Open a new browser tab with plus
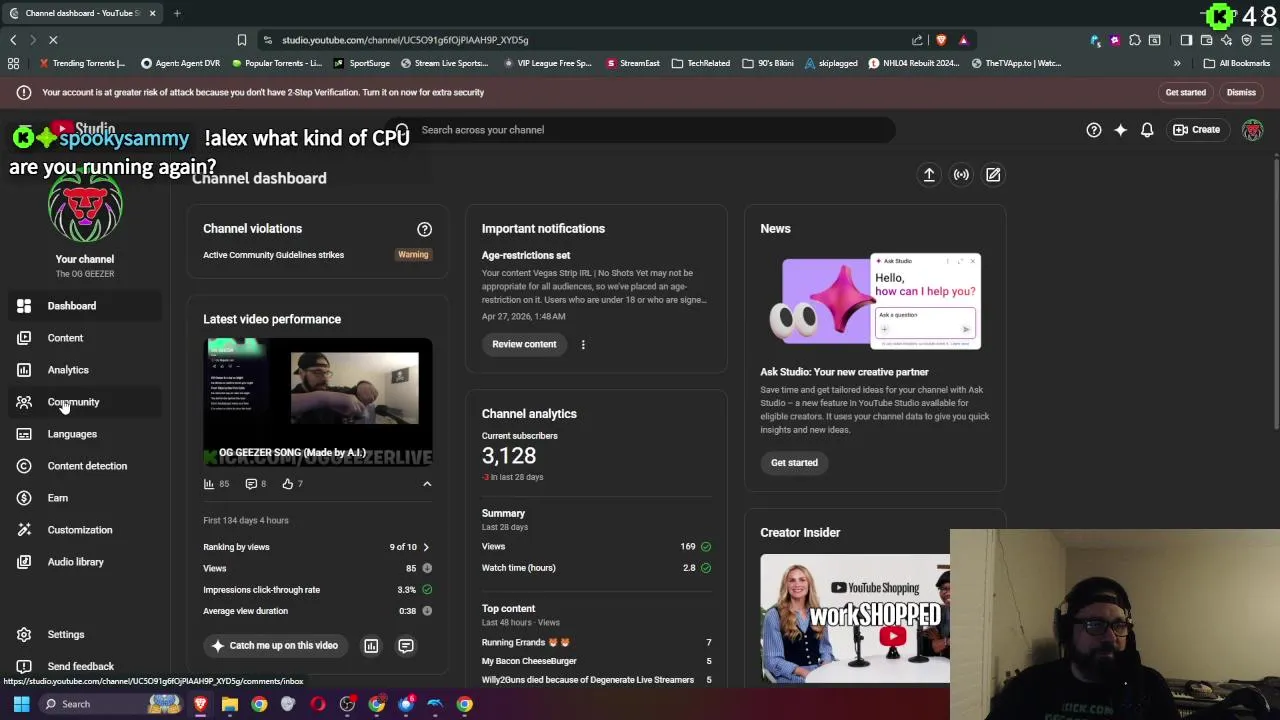 click(x=177, y=13)
